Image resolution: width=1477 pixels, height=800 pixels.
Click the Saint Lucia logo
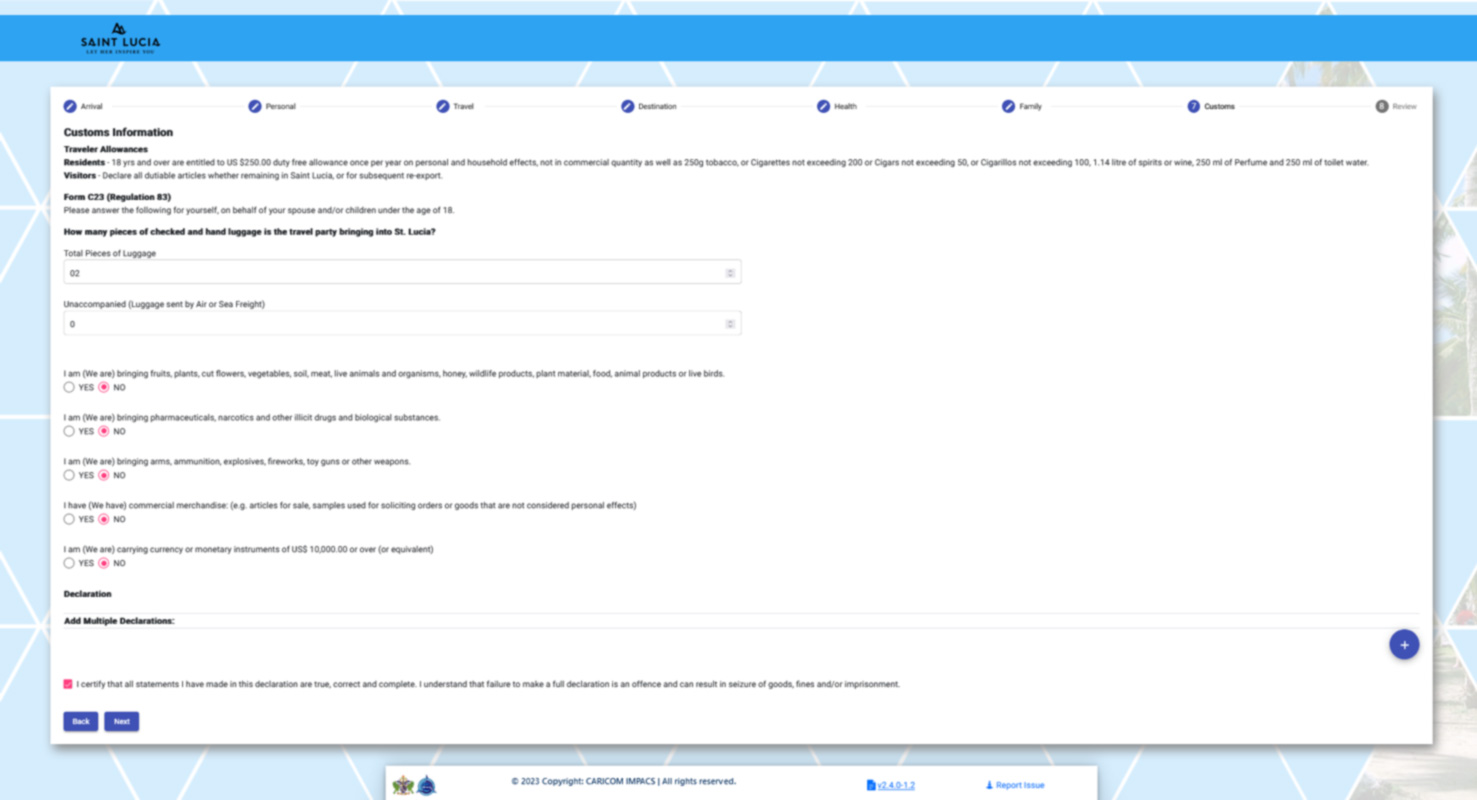(x=120, y=38)
